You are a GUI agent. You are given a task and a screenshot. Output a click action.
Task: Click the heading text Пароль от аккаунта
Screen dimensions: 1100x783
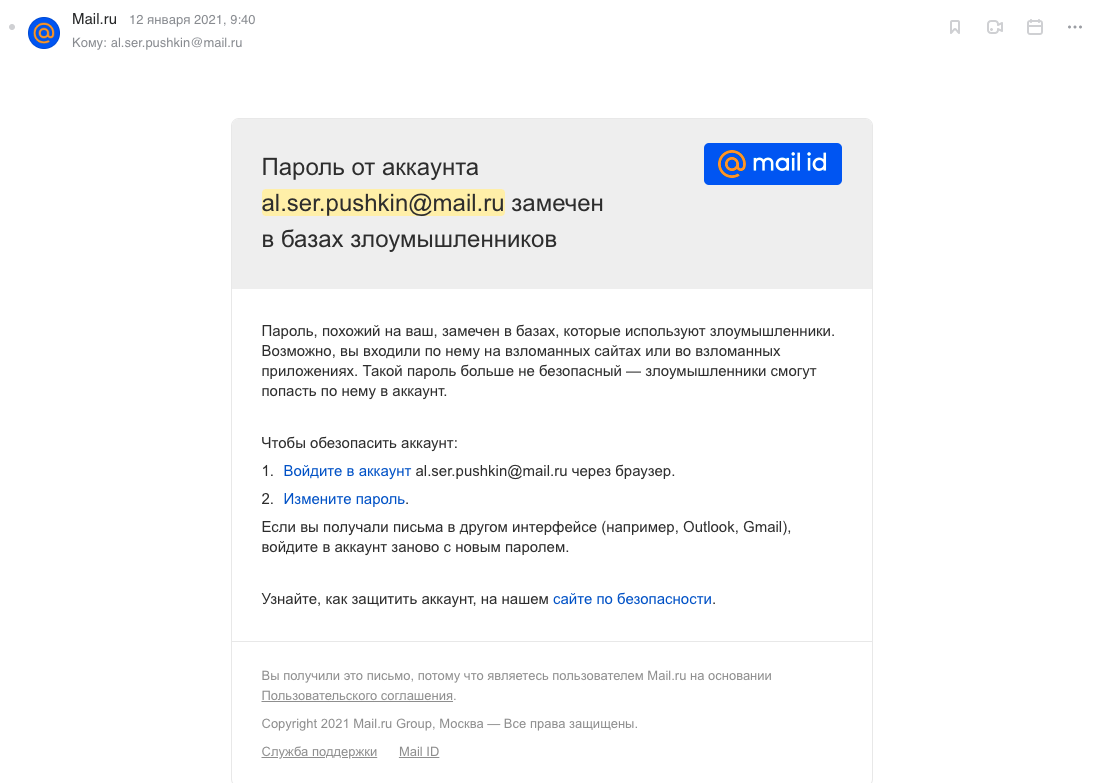pos(370,167)
